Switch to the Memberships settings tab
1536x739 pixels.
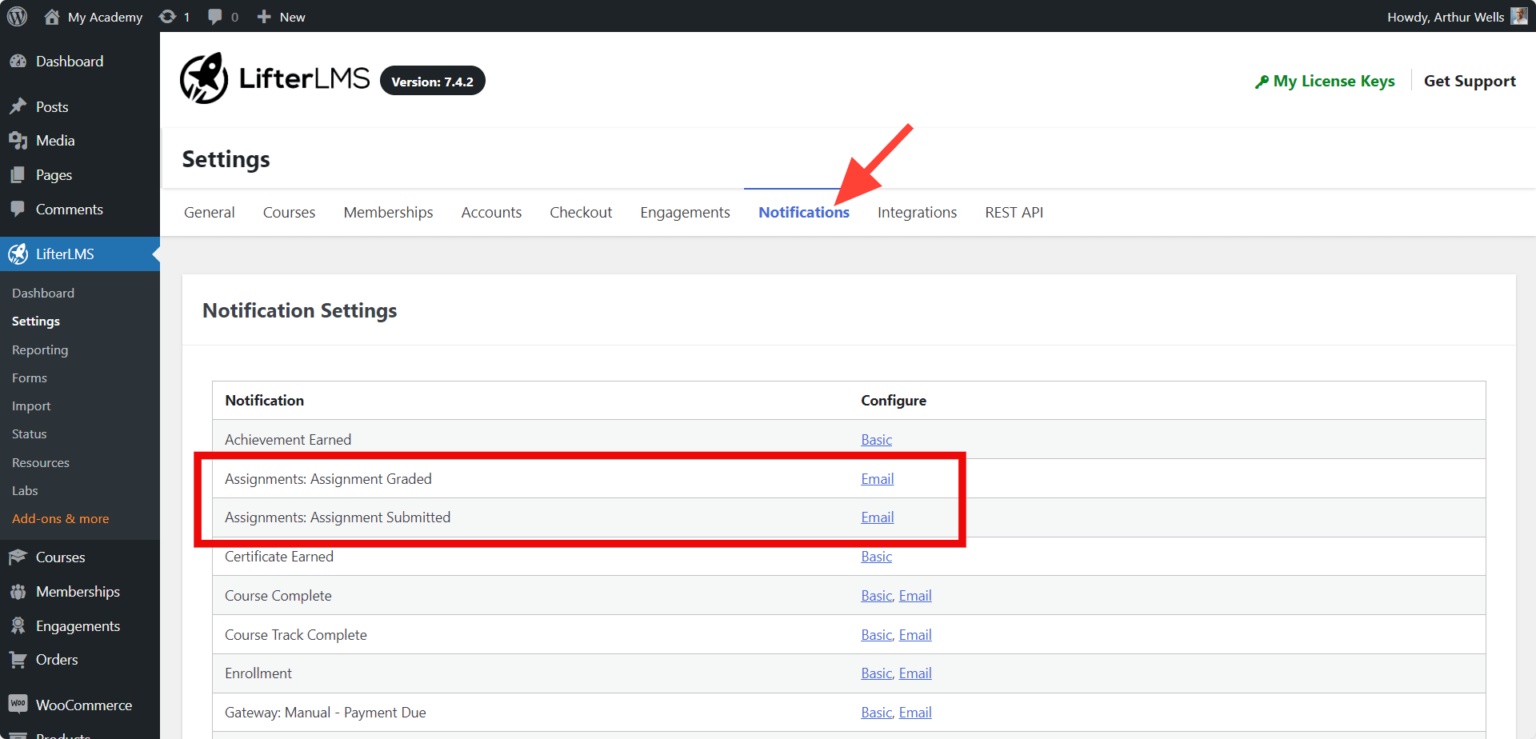coord(388,212)
